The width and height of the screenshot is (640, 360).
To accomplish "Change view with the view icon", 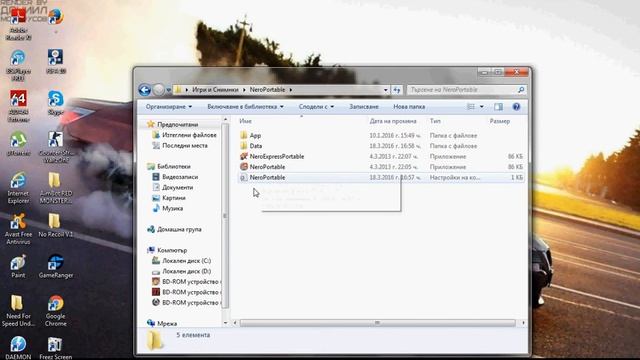I will click(x=471, y=107).
